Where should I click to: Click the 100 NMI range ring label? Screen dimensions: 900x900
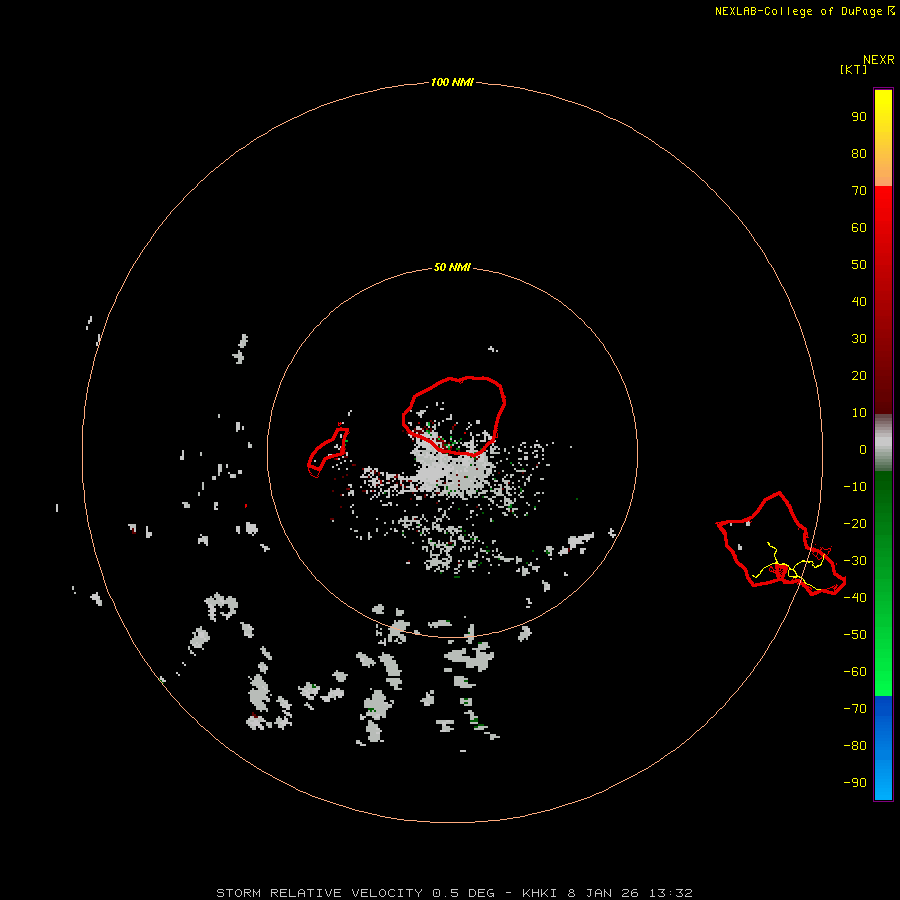pyautogui.click(x=452, y=83)
